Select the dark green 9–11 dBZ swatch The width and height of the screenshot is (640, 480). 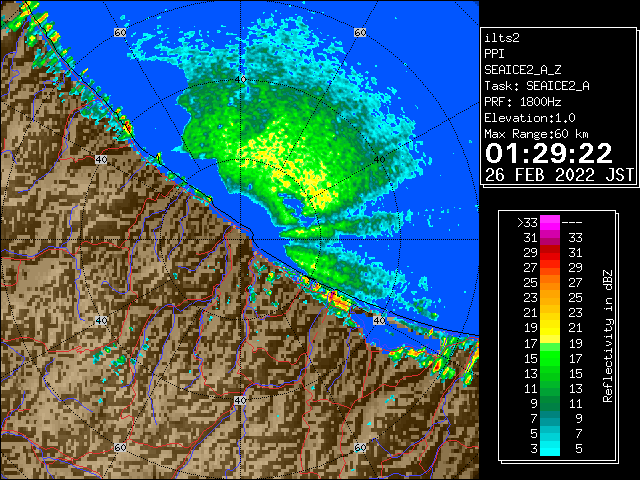pos(550,403)
